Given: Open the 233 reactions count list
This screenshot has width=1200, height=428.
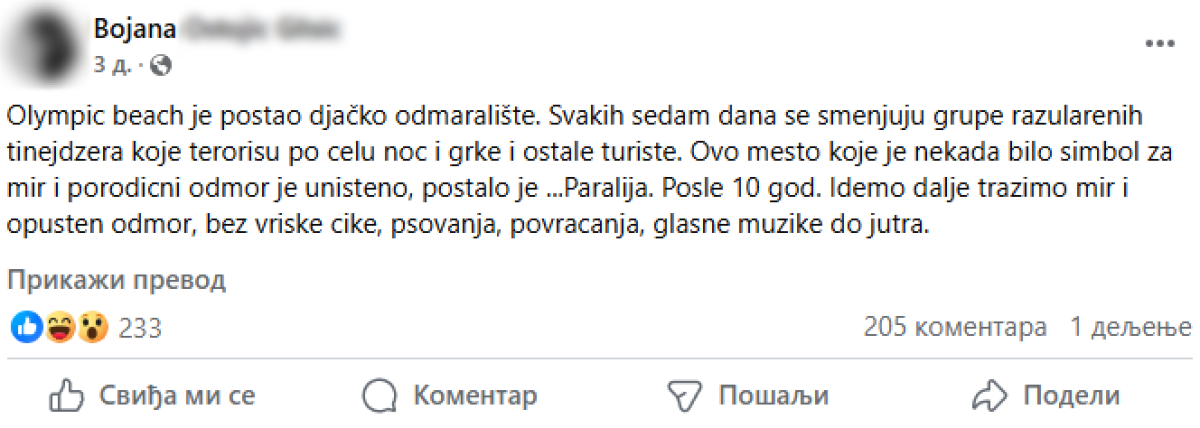Looking at the screenshot, I should tap(140, 328).
